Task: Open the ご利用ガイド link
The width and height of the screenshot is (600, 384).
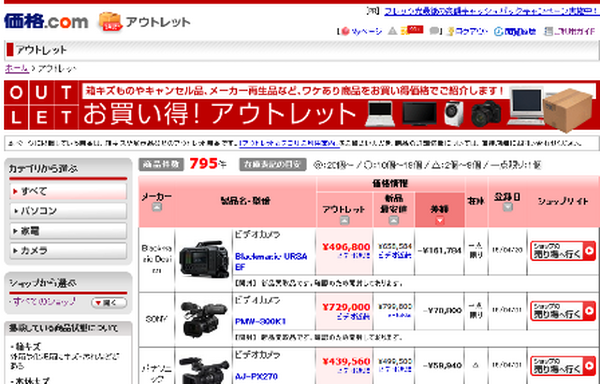Action: [x=569, y=31]
